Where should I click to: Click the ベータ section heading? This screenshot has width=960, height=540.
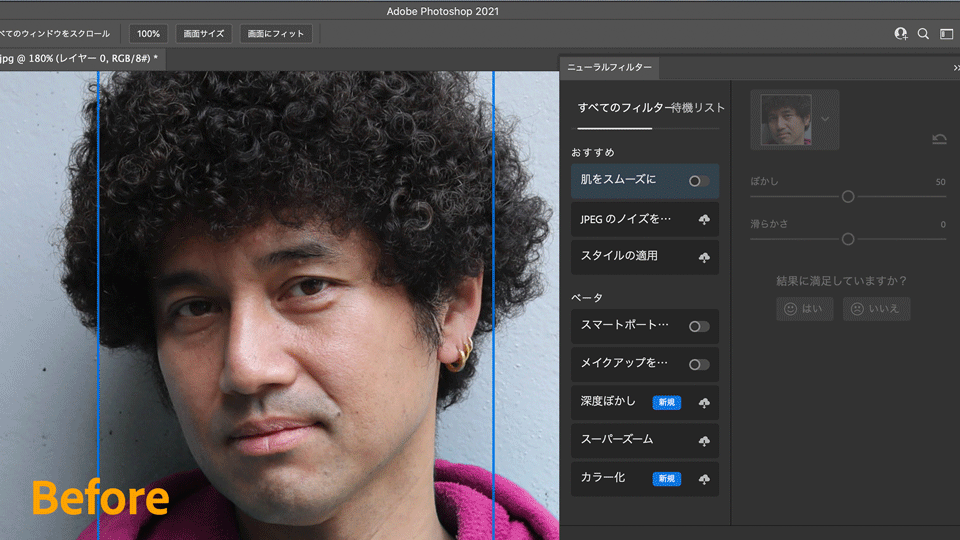(587, 298)
